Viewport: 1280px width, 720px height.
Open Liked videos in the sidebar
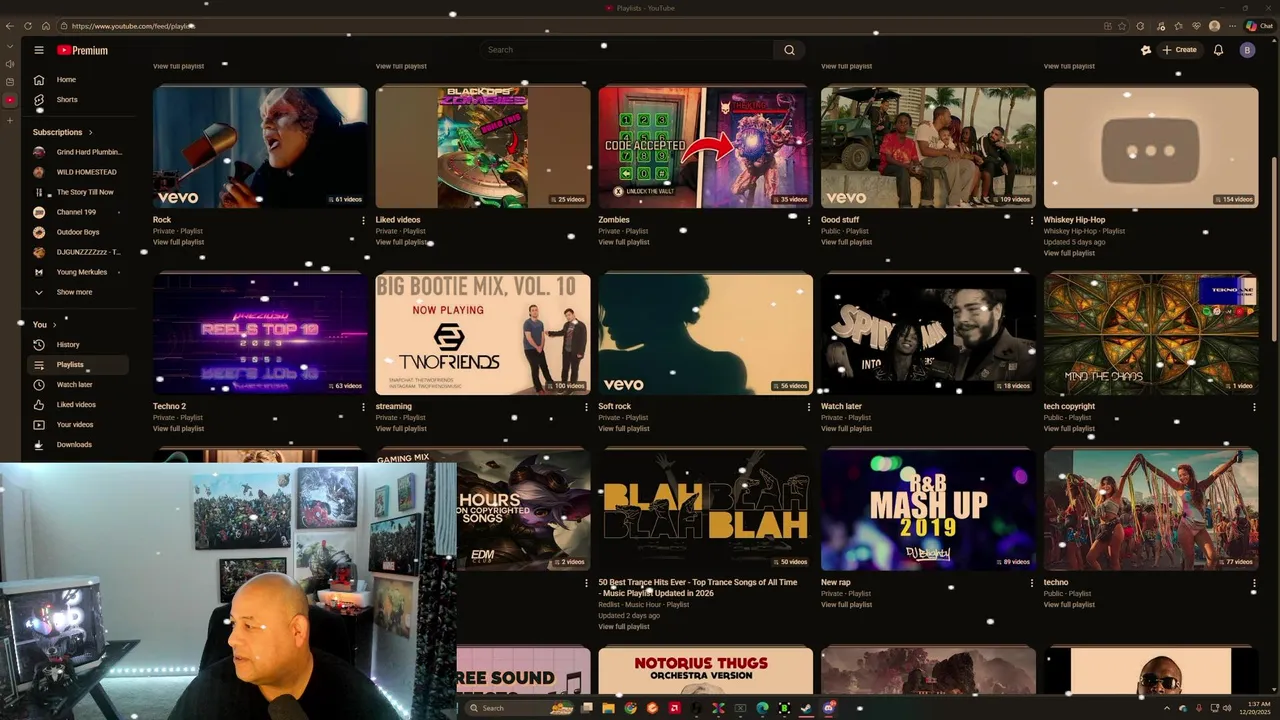coord(76,405)
